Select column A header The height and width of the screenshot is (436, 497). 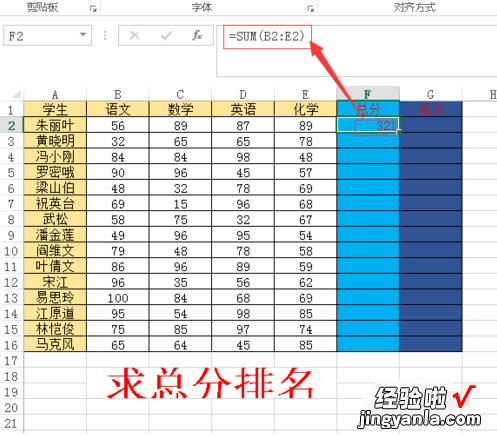[x=55, y=94]
